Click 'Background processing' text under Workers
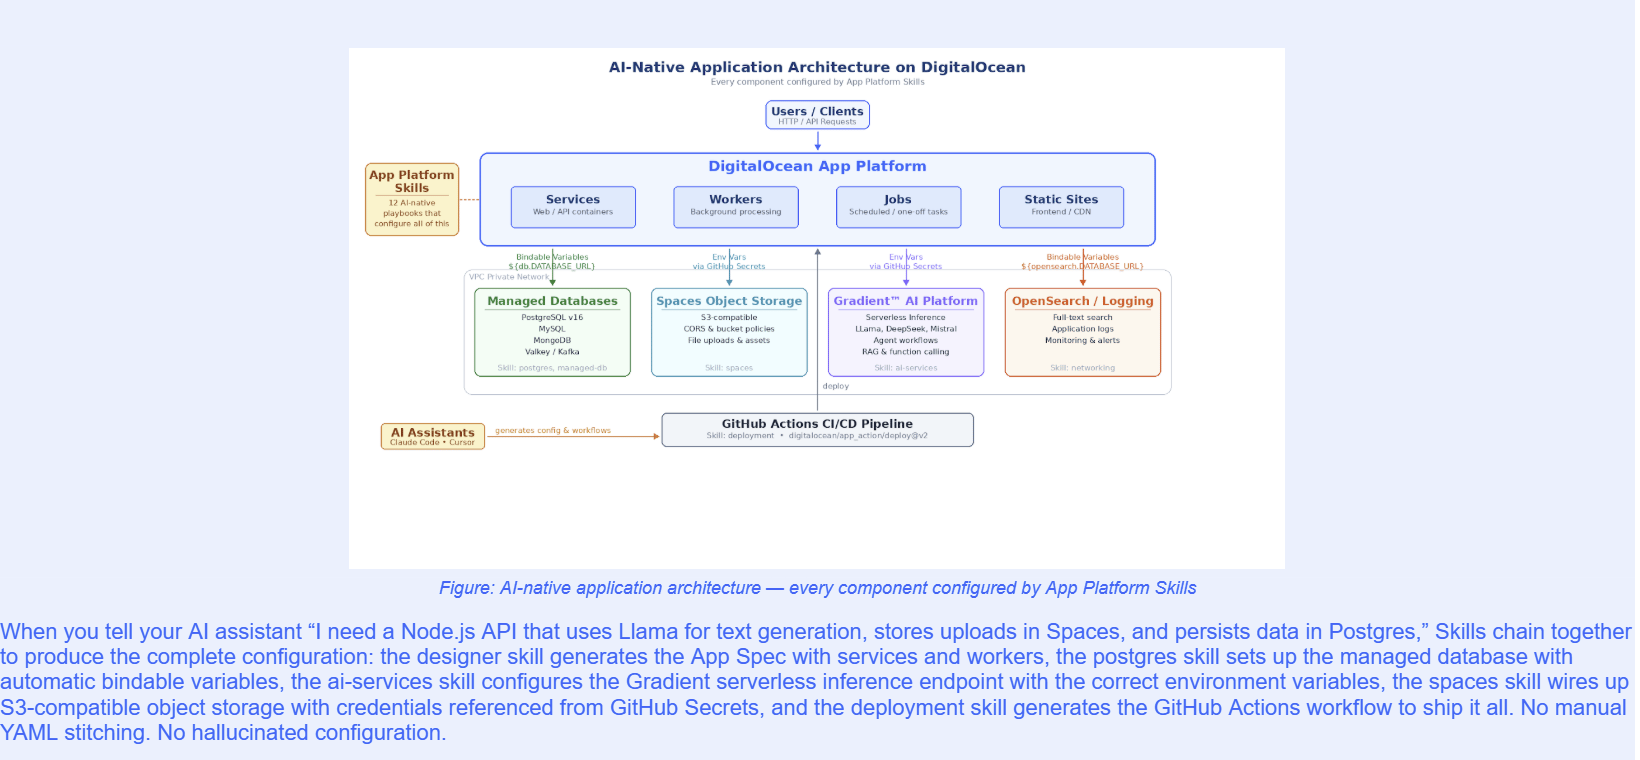 (x=736, y=212)
